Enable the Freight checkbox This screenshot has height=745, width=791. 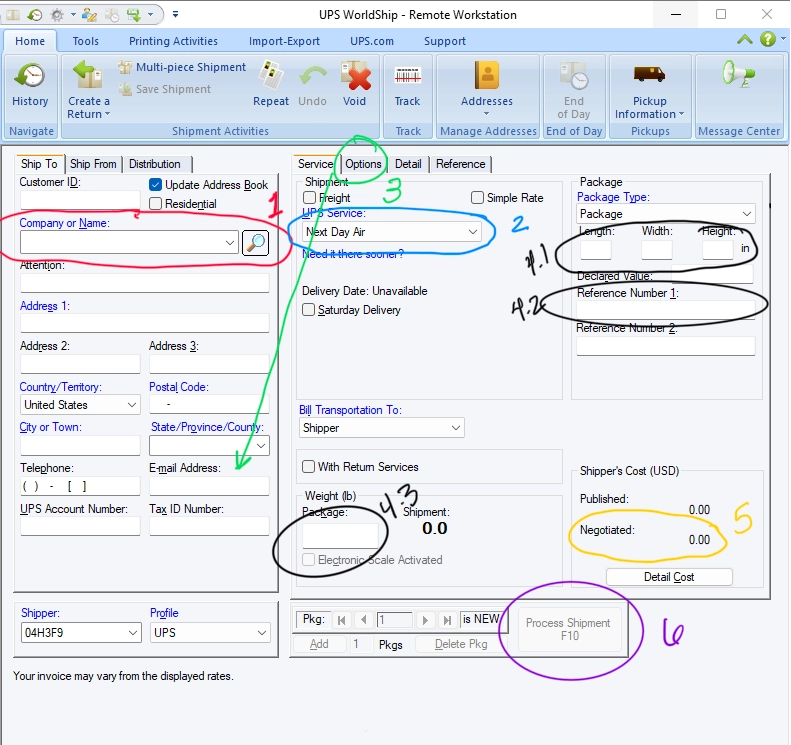tap(310, 198)
